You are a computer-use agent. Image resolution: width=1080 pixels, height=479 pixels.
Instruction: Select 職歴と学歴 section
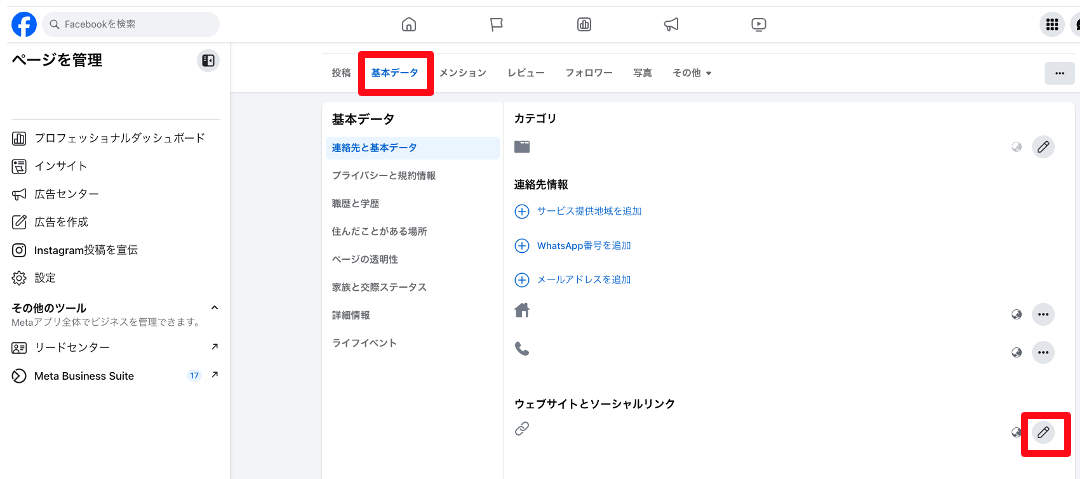click(413, 203)
